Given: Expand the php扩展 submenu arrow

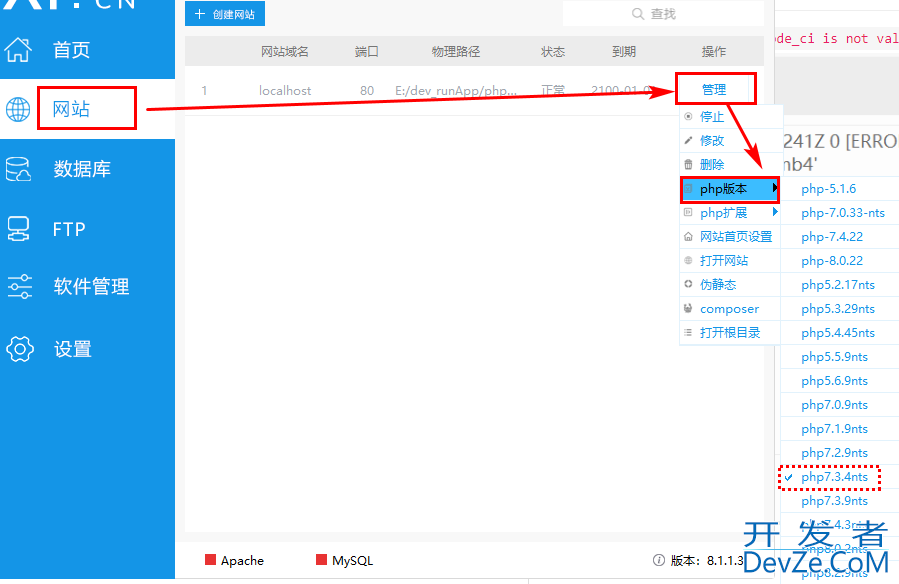Looking at the screenshot, I should 775,212.
